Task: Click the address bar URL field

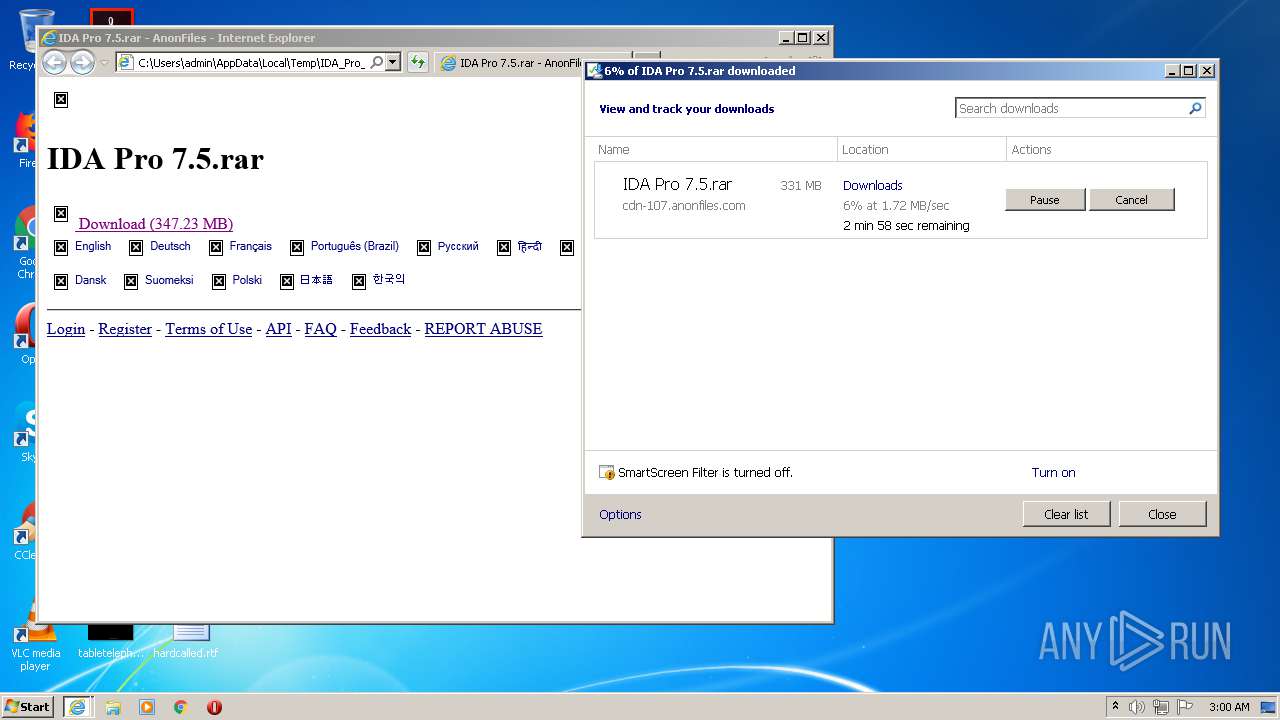Action: (x=251, y=63)
